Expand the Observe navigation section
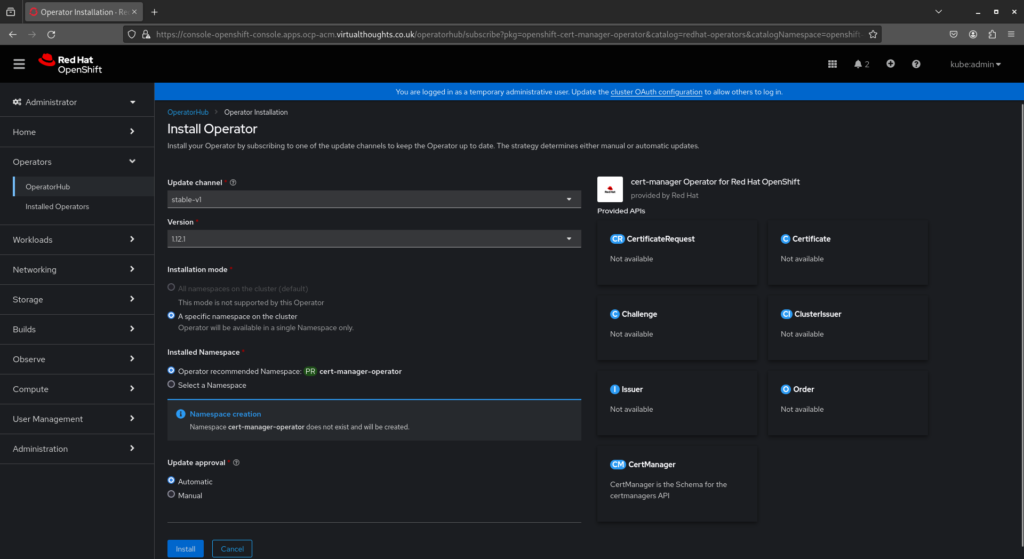The height and width of the screenshot is (559, 1024). click(x=76, y=359)
